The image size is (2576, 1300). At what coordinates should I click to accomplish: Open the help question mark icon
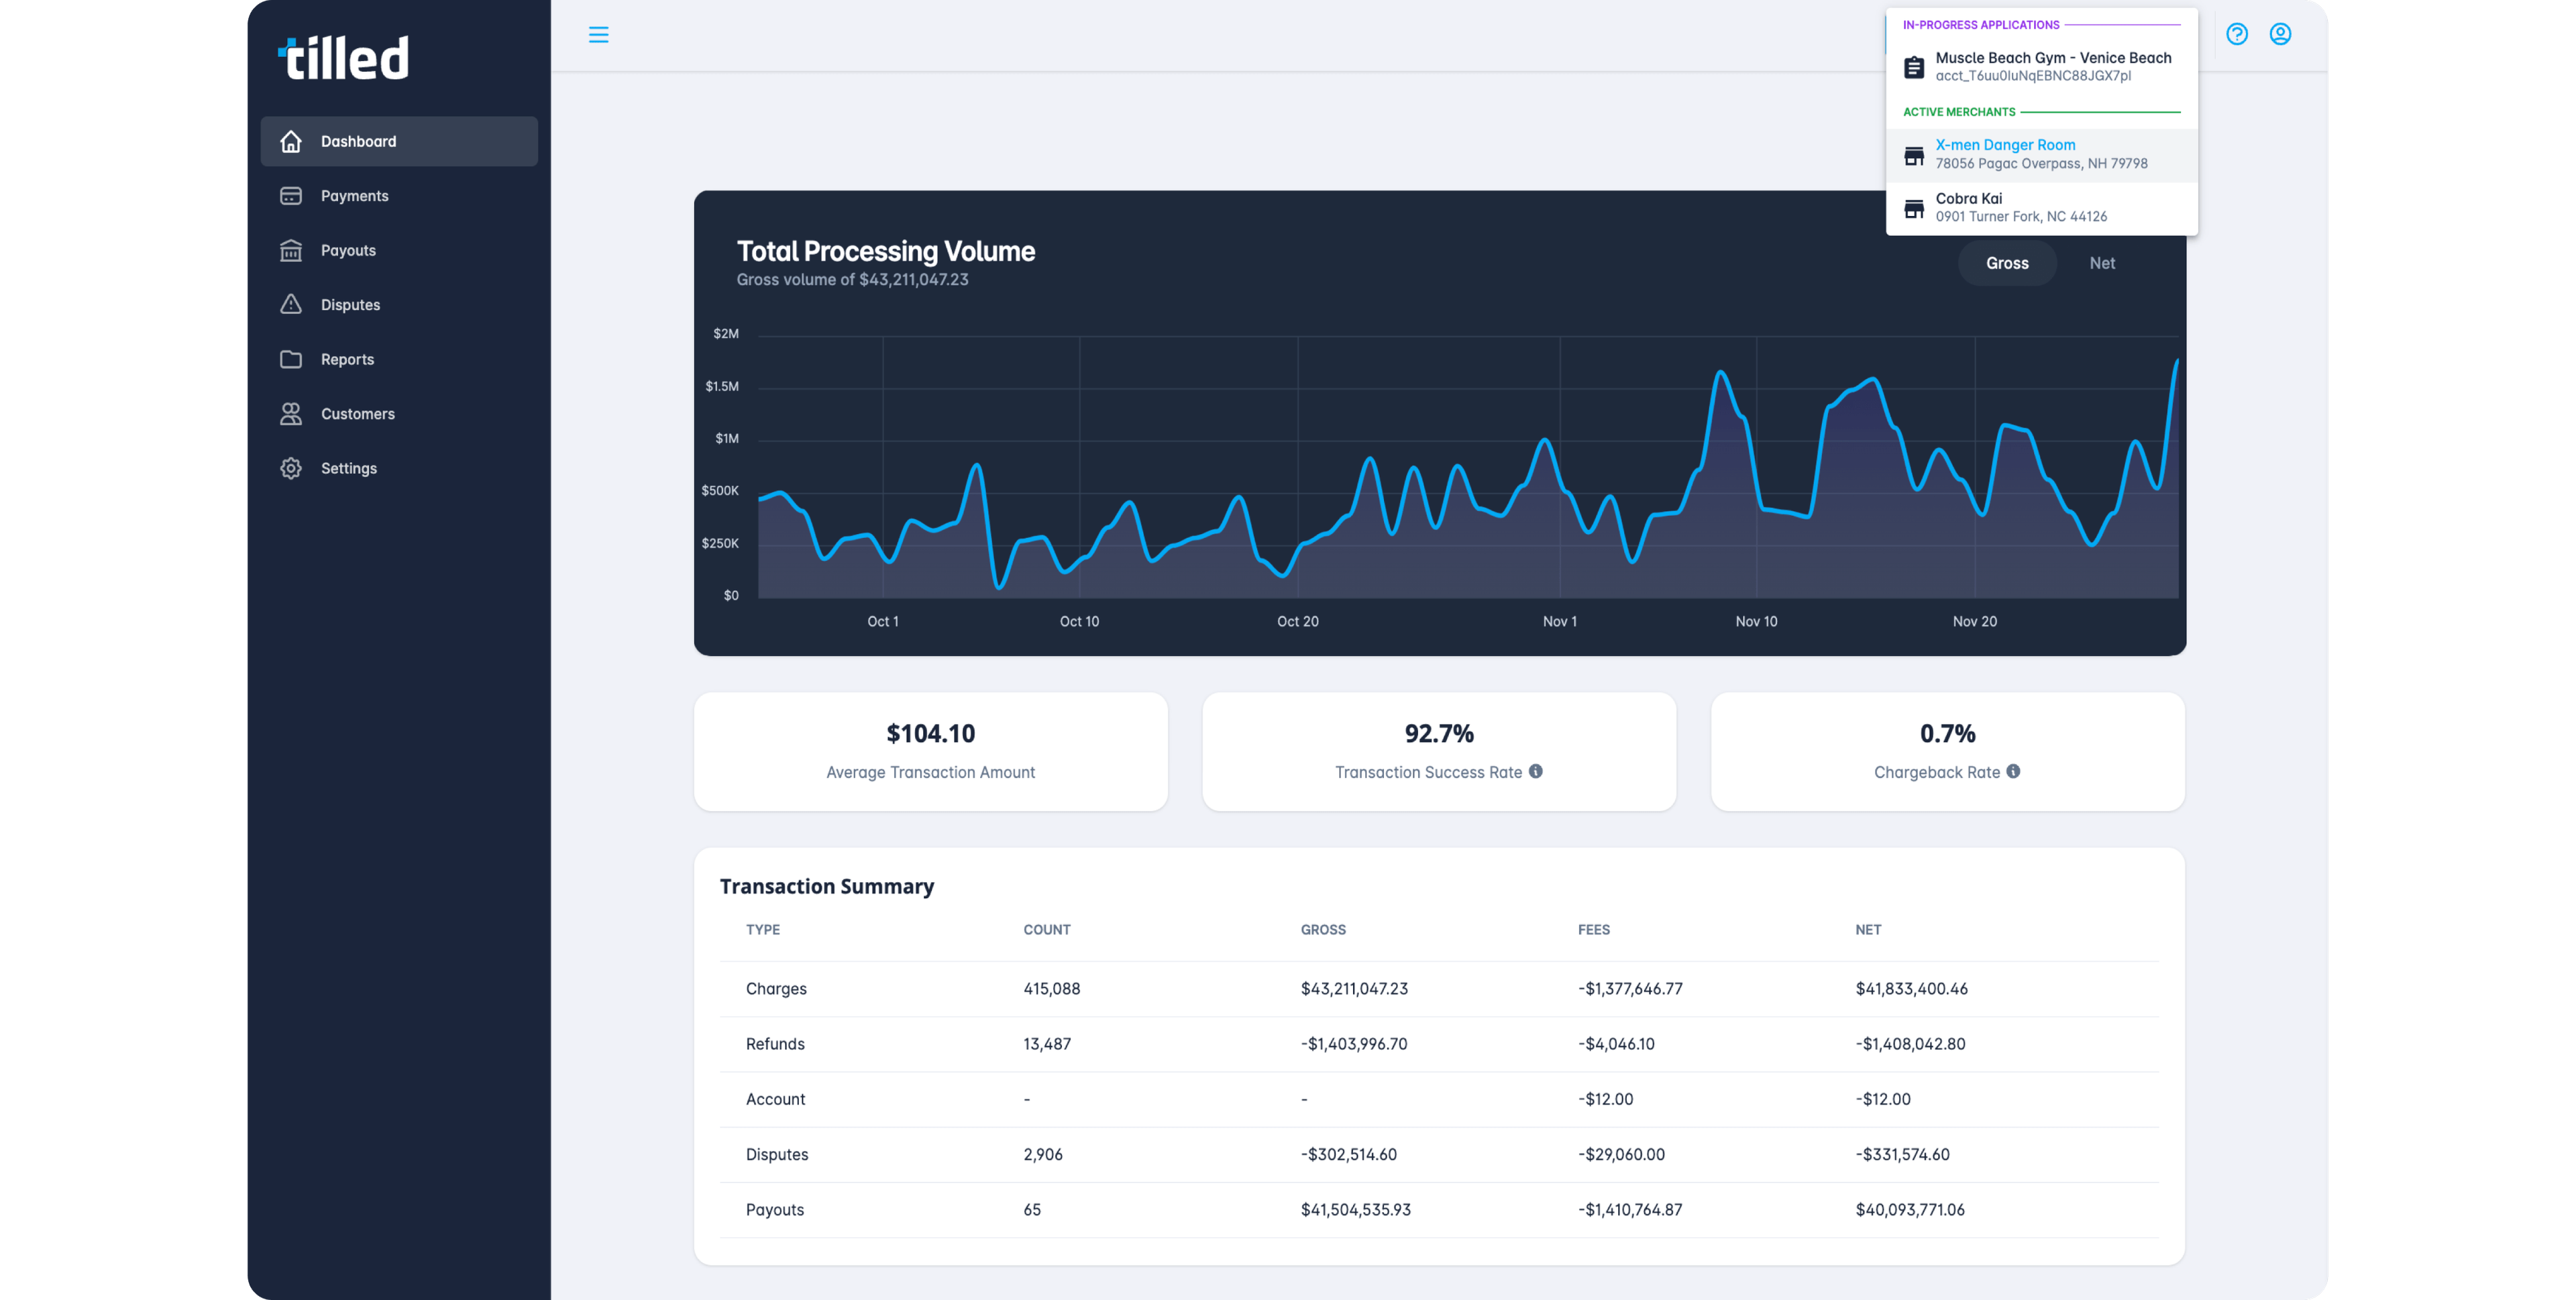click(2236, 35)
